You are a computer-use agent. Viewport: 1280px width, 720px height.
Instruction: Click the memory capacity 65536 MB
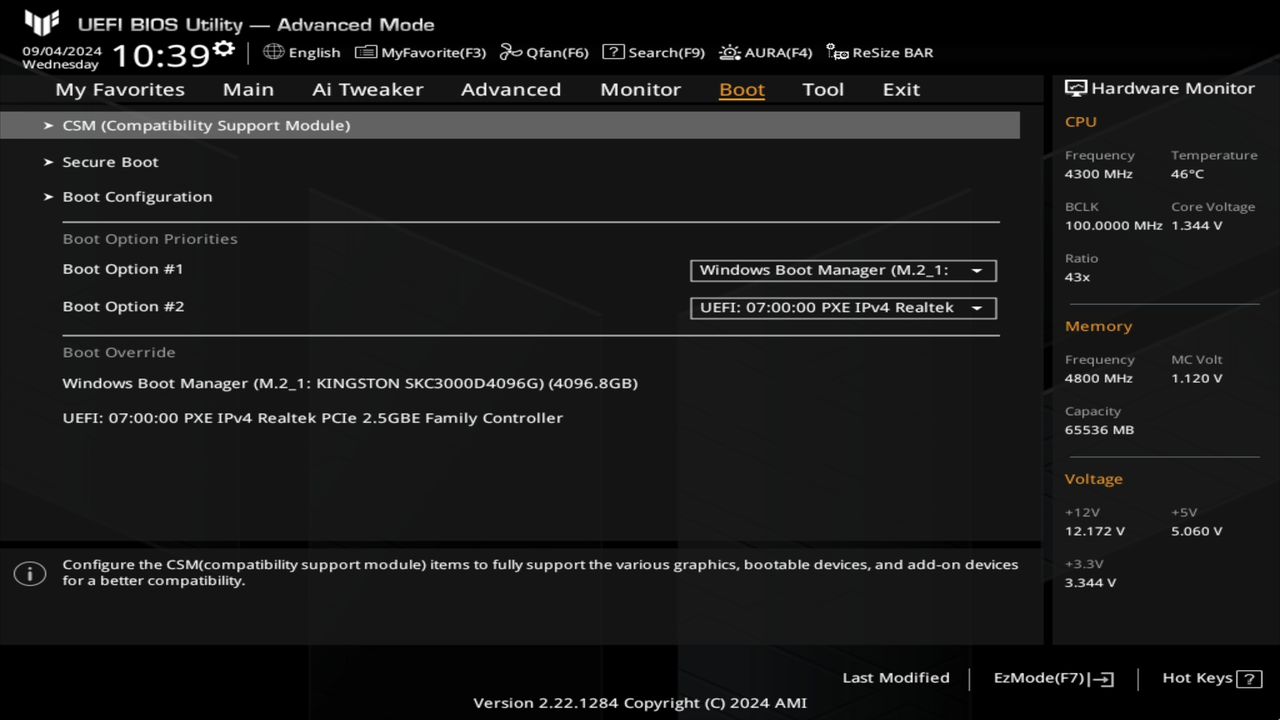click(1100, 430)
